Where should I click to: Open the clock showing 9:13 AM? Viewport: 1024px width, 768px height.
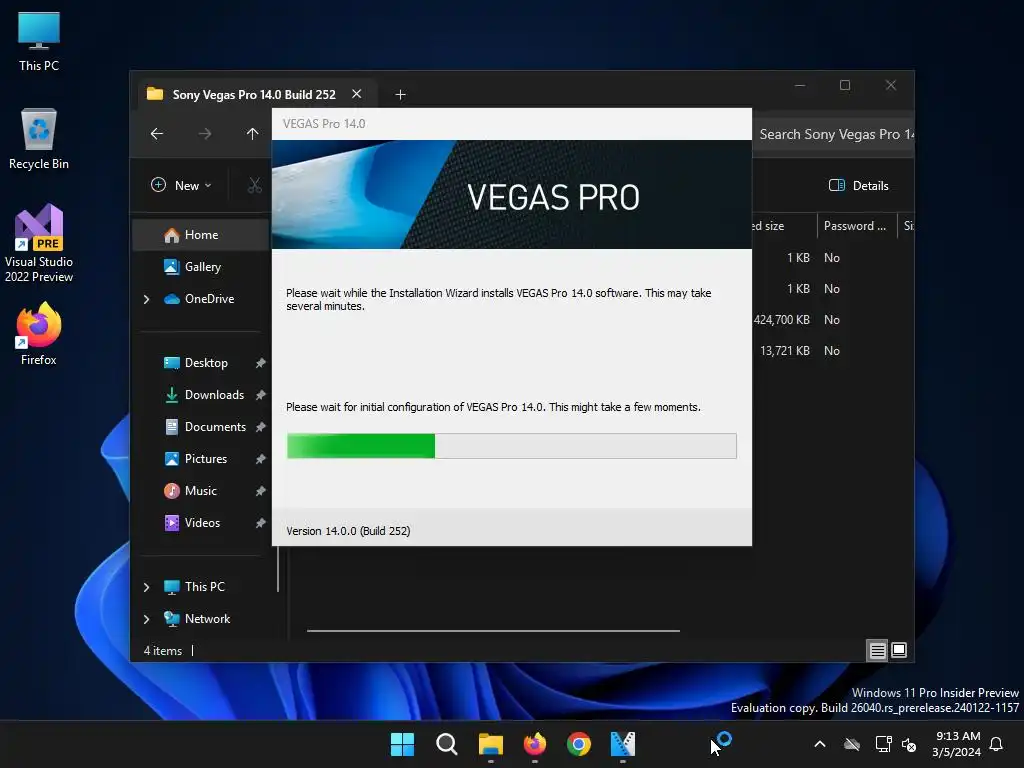957,744
